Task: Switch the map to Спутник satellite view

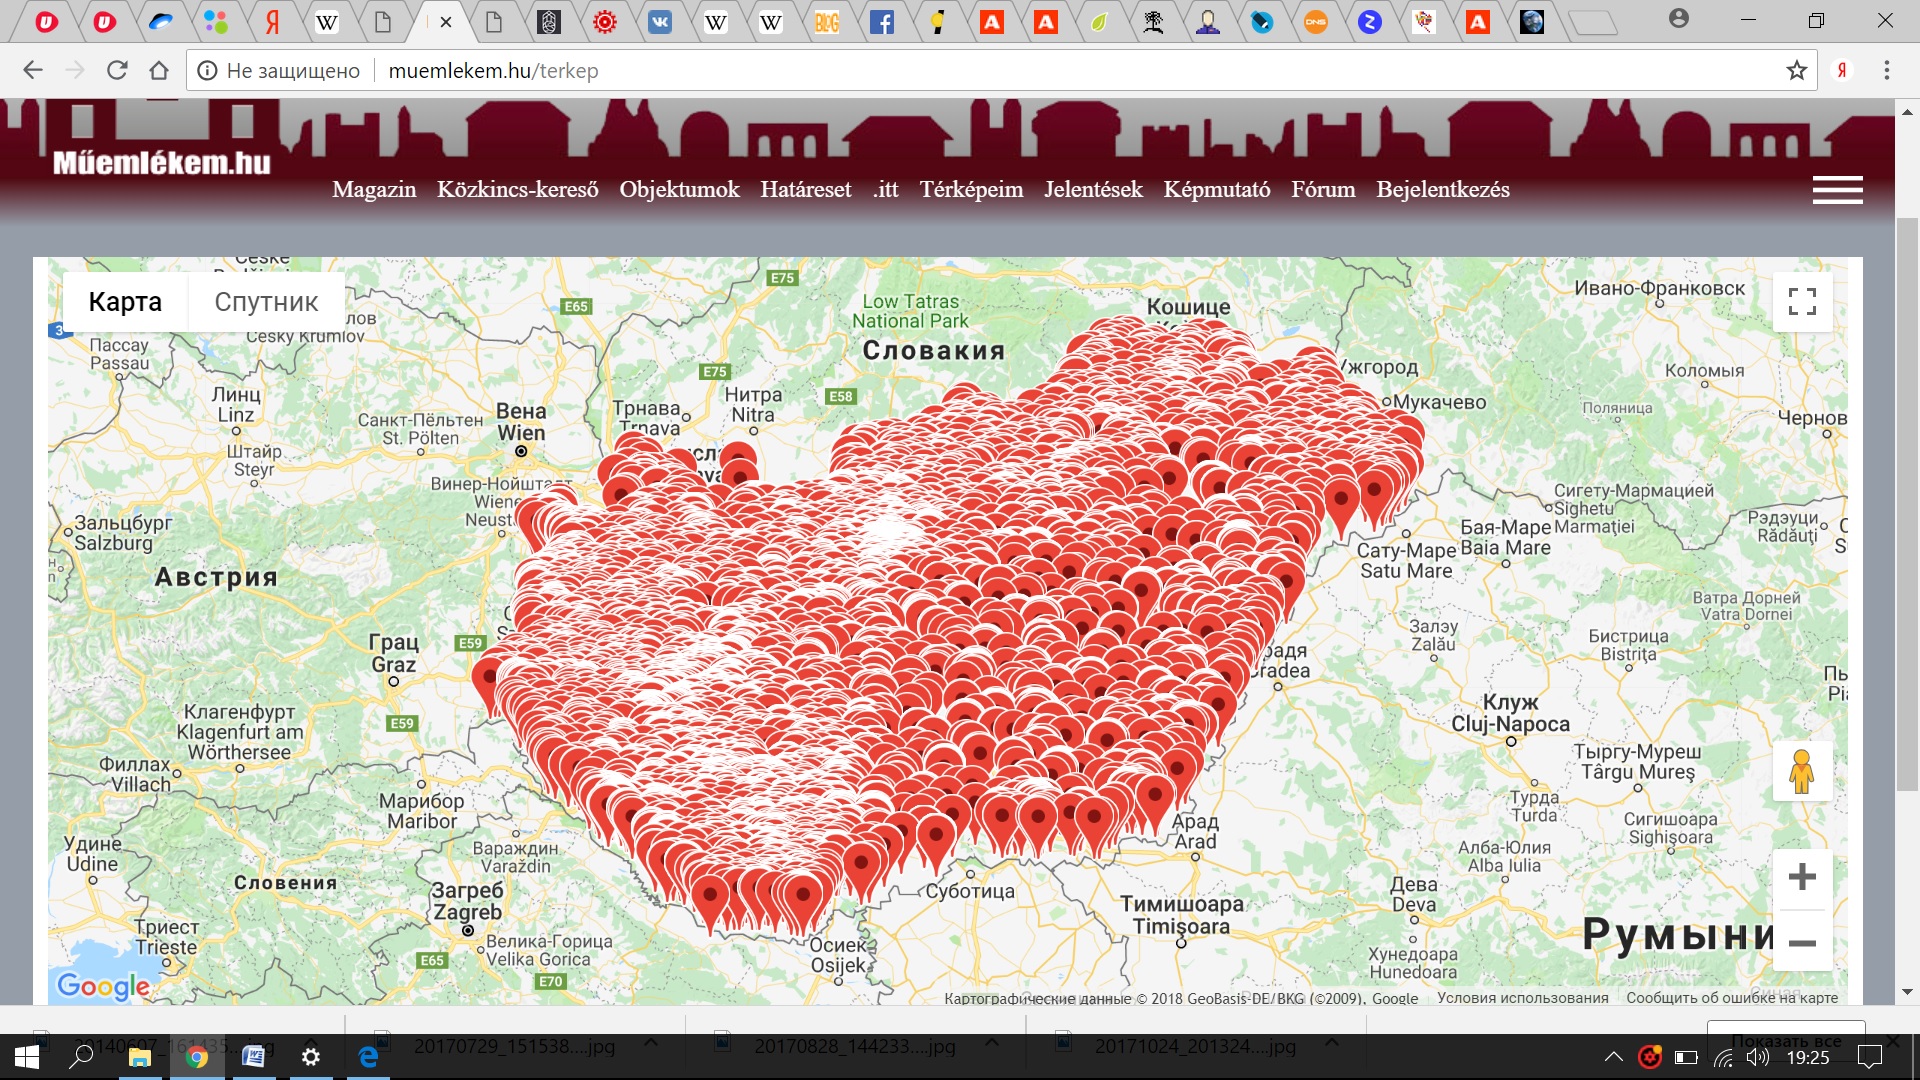Action: coord(266,302)
